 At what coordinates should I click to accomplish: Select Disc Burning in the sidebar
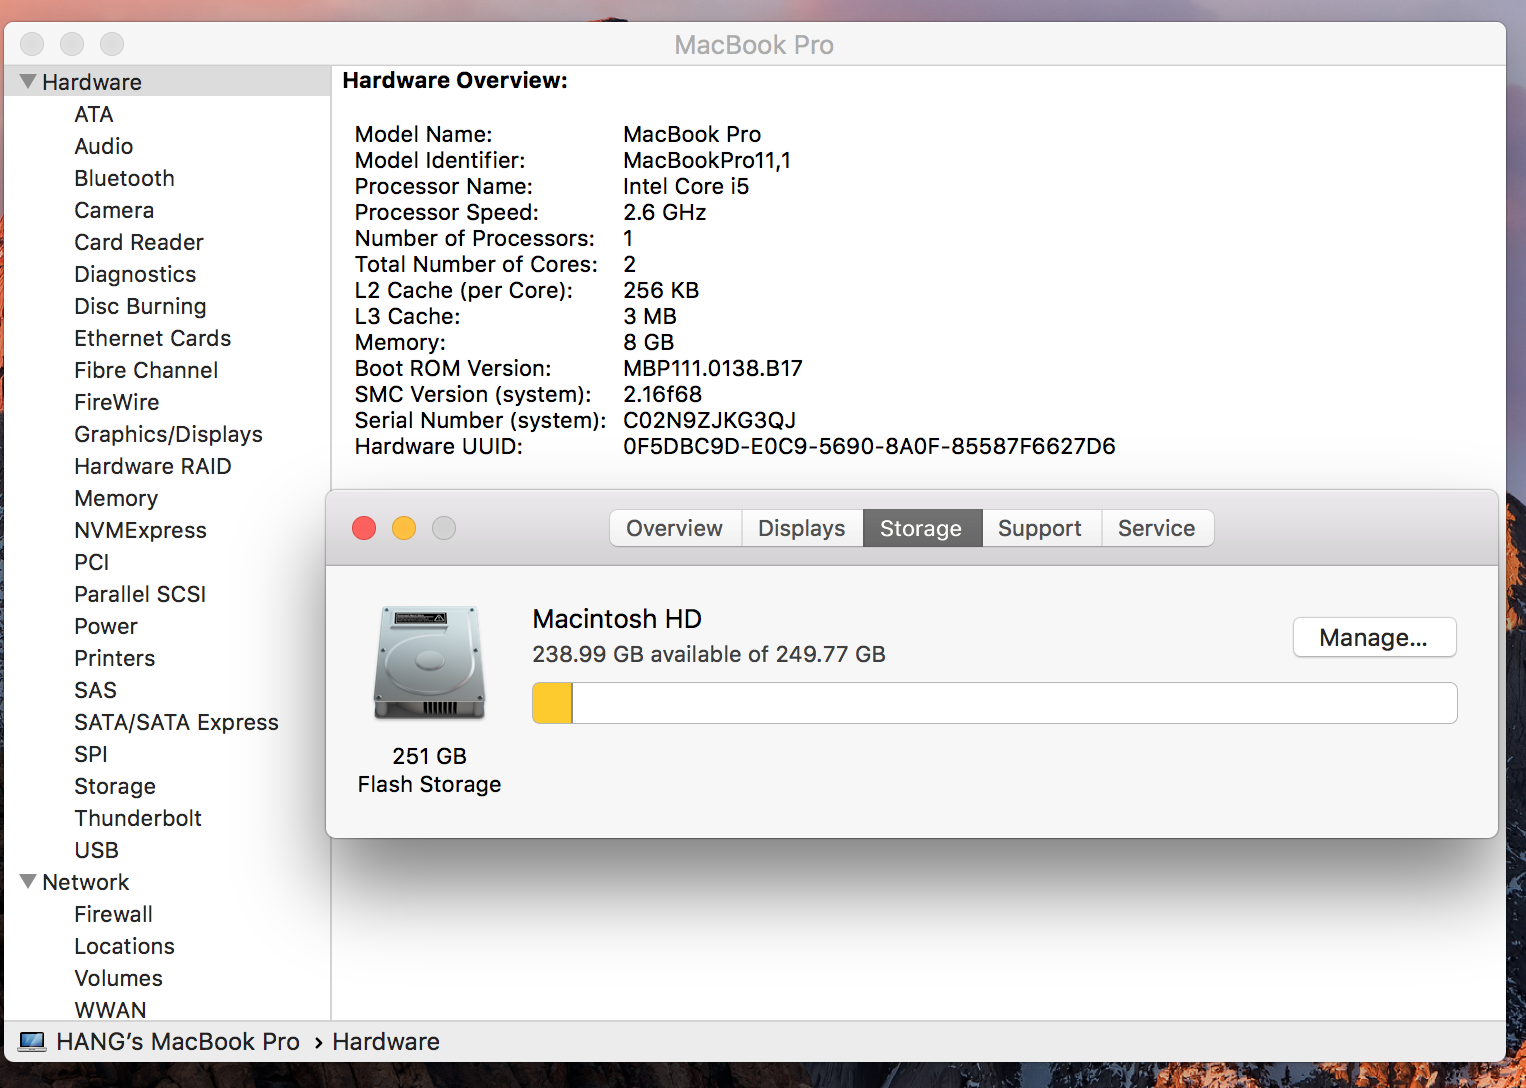(x=141, y=306)
